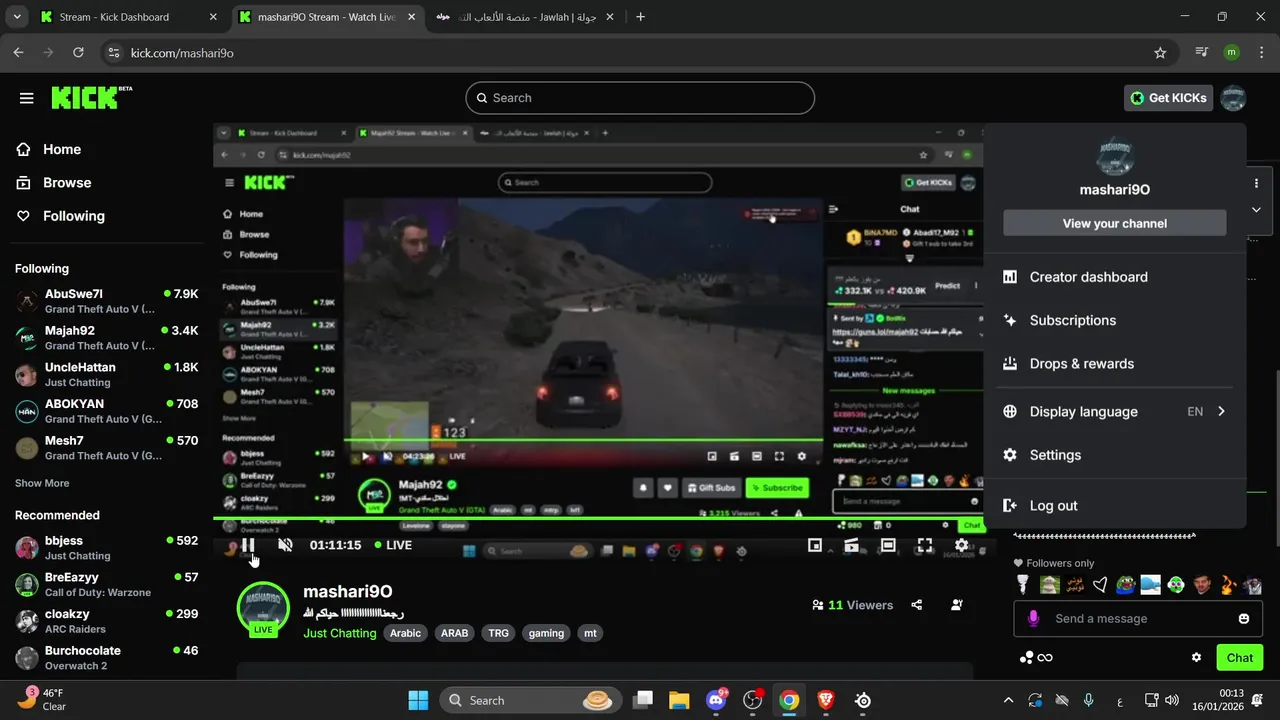The width and height of the screenshot is (1280, 720).
Task: Click the KICK logo
Action: (91, 97)
